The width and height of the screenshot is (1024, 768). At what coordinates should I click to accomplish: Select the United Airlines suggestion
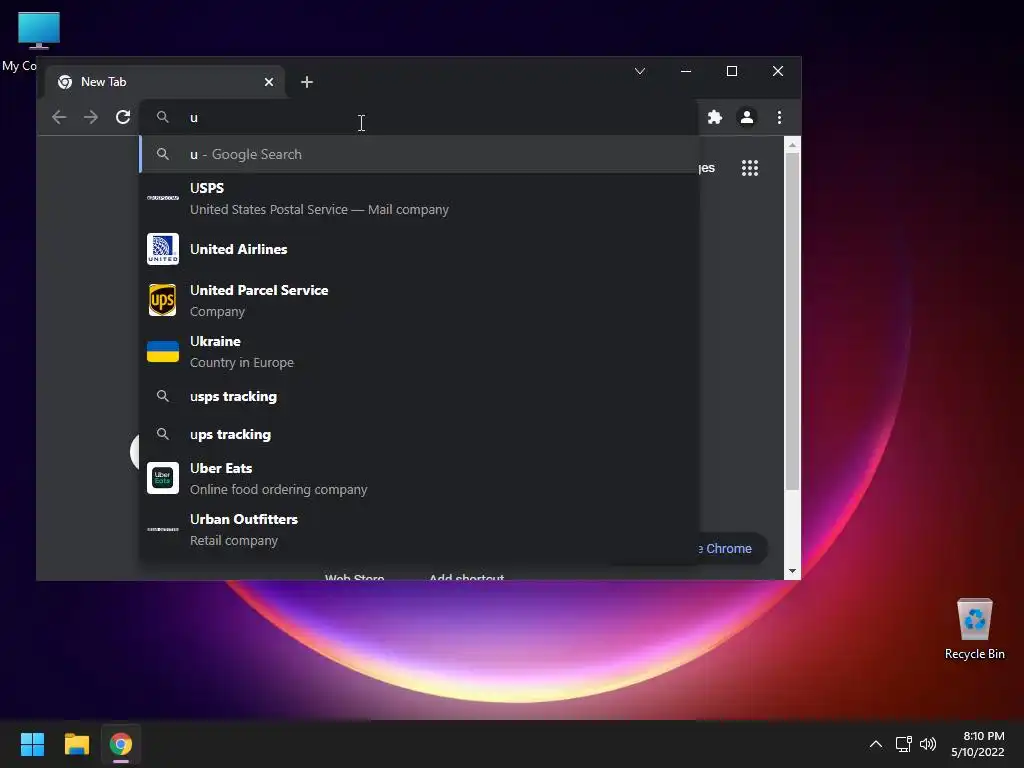click(x=419, y=249)
